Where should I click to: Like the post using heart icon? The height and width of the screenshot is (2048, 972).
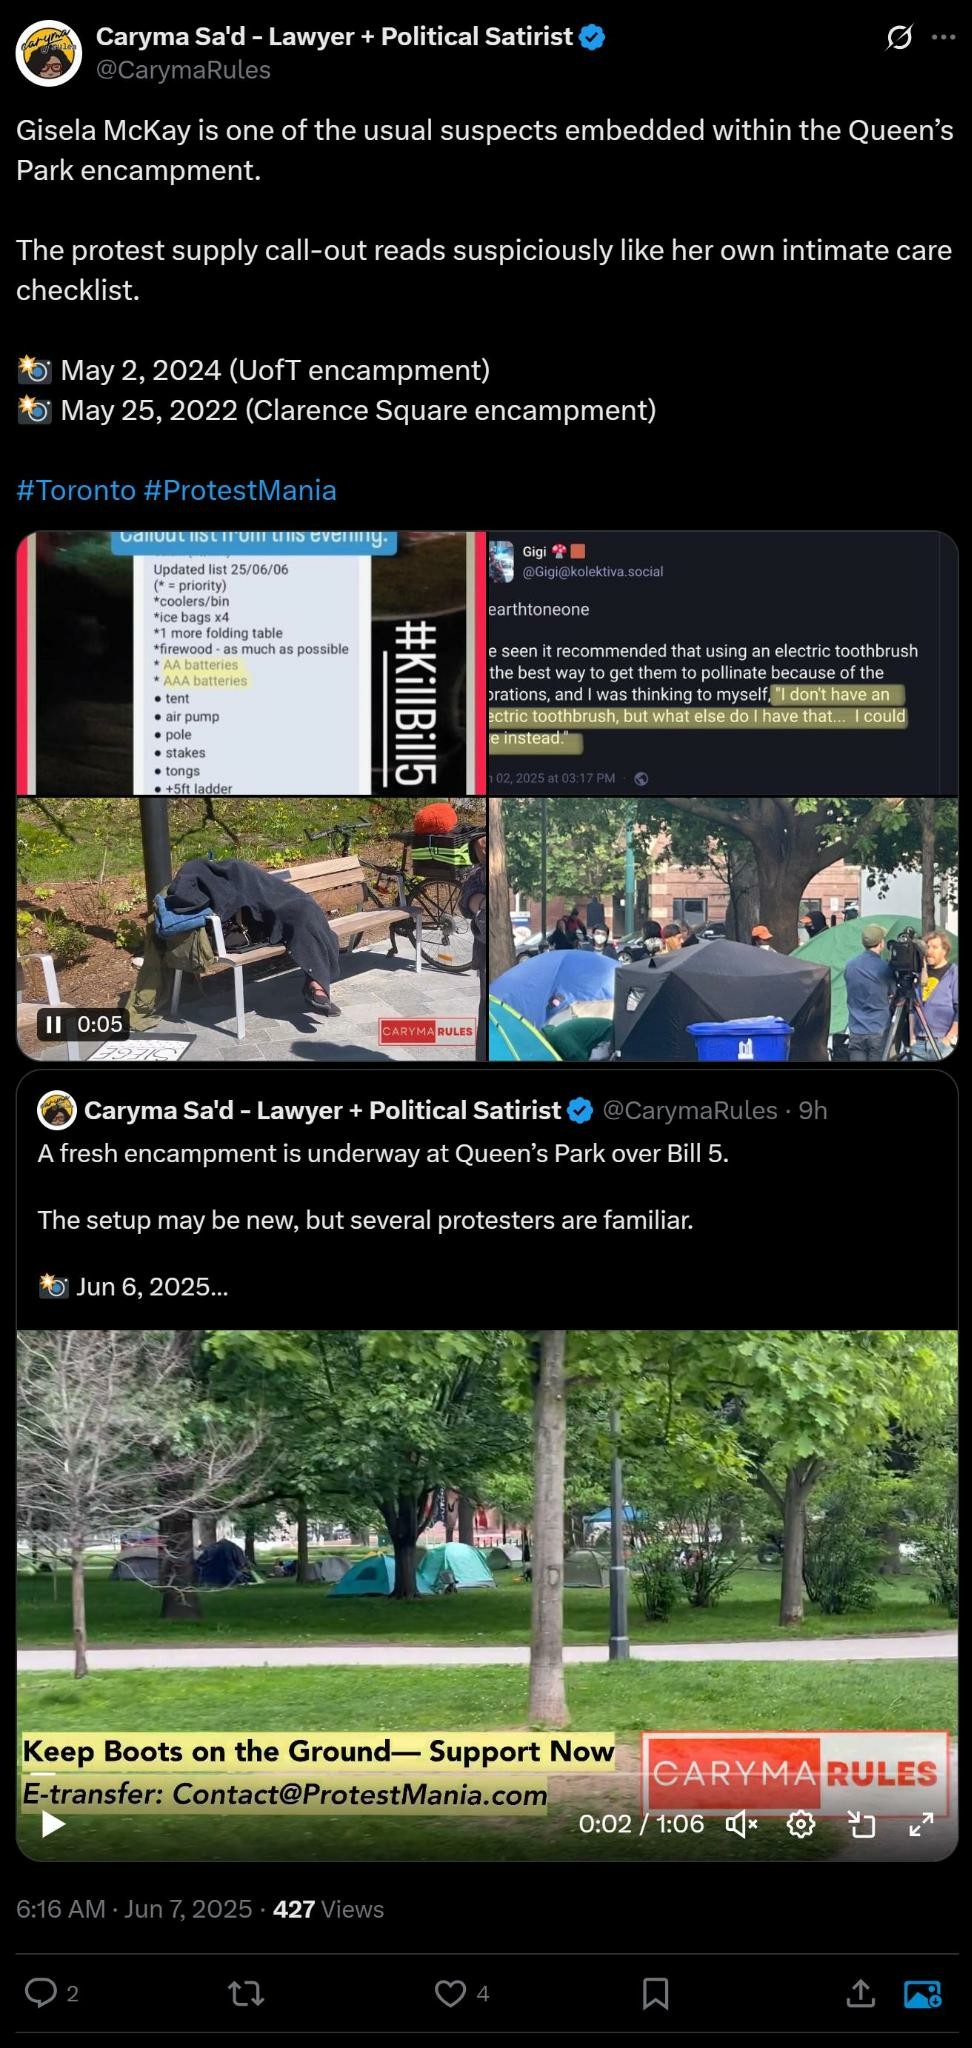coord(450,1994)
